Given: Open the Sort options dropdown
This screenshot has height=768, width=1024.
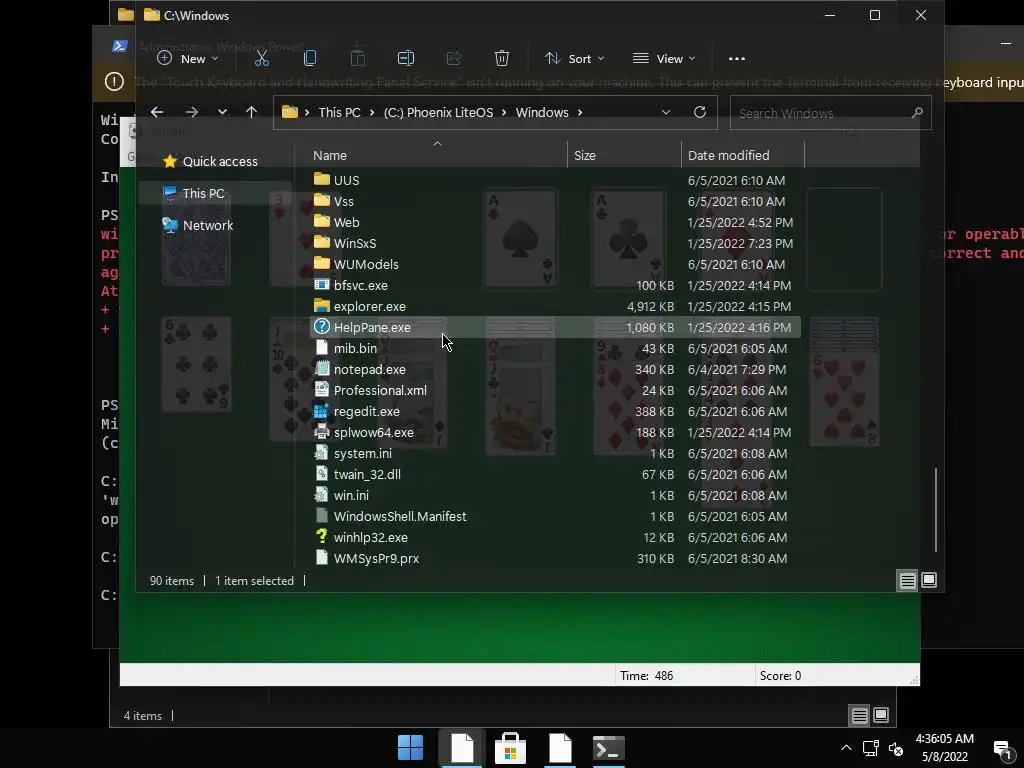Looking at the screenshot, I should [x=575, y=59].
